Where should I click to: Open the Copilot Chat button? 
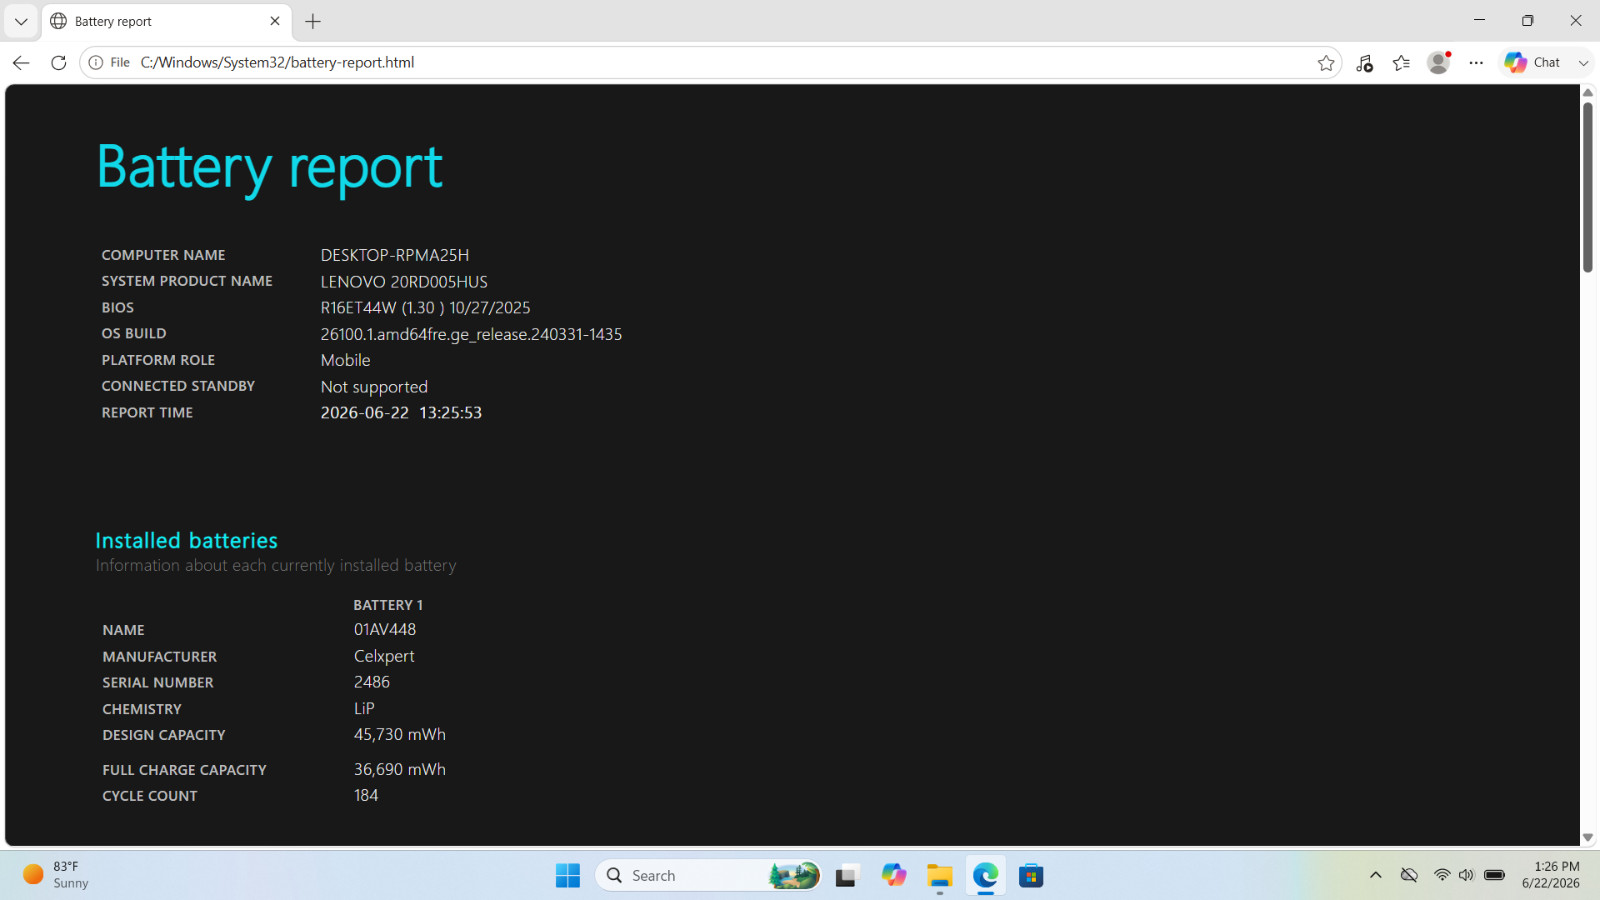click(x=1532, y=62)
